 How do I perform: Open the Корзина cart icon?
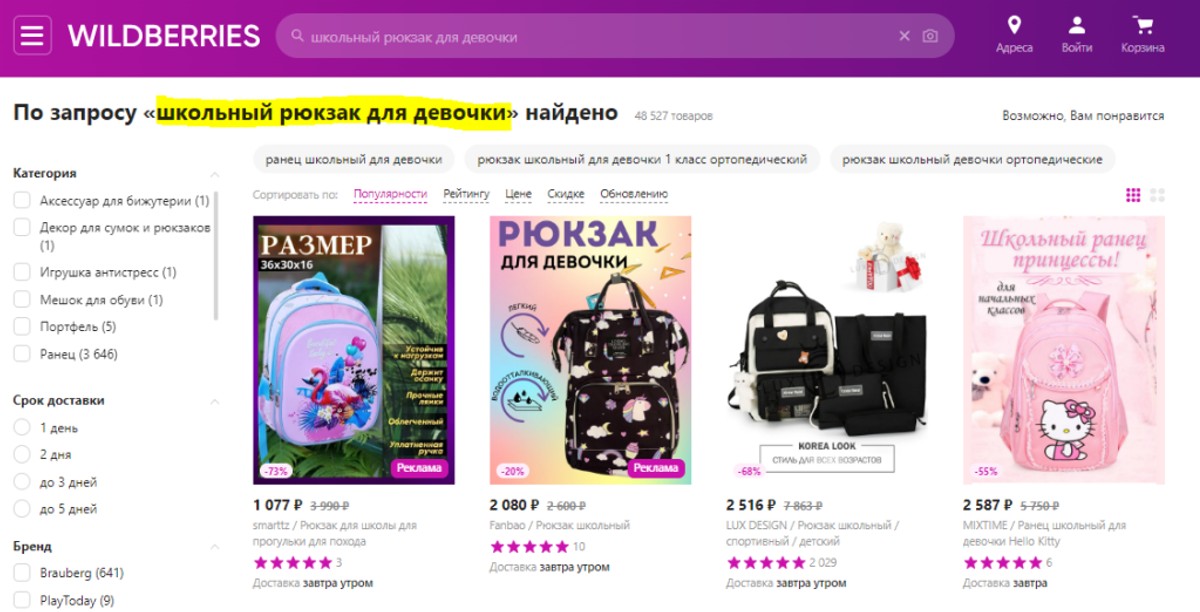pyautogui.click(x=1142, y=25)
